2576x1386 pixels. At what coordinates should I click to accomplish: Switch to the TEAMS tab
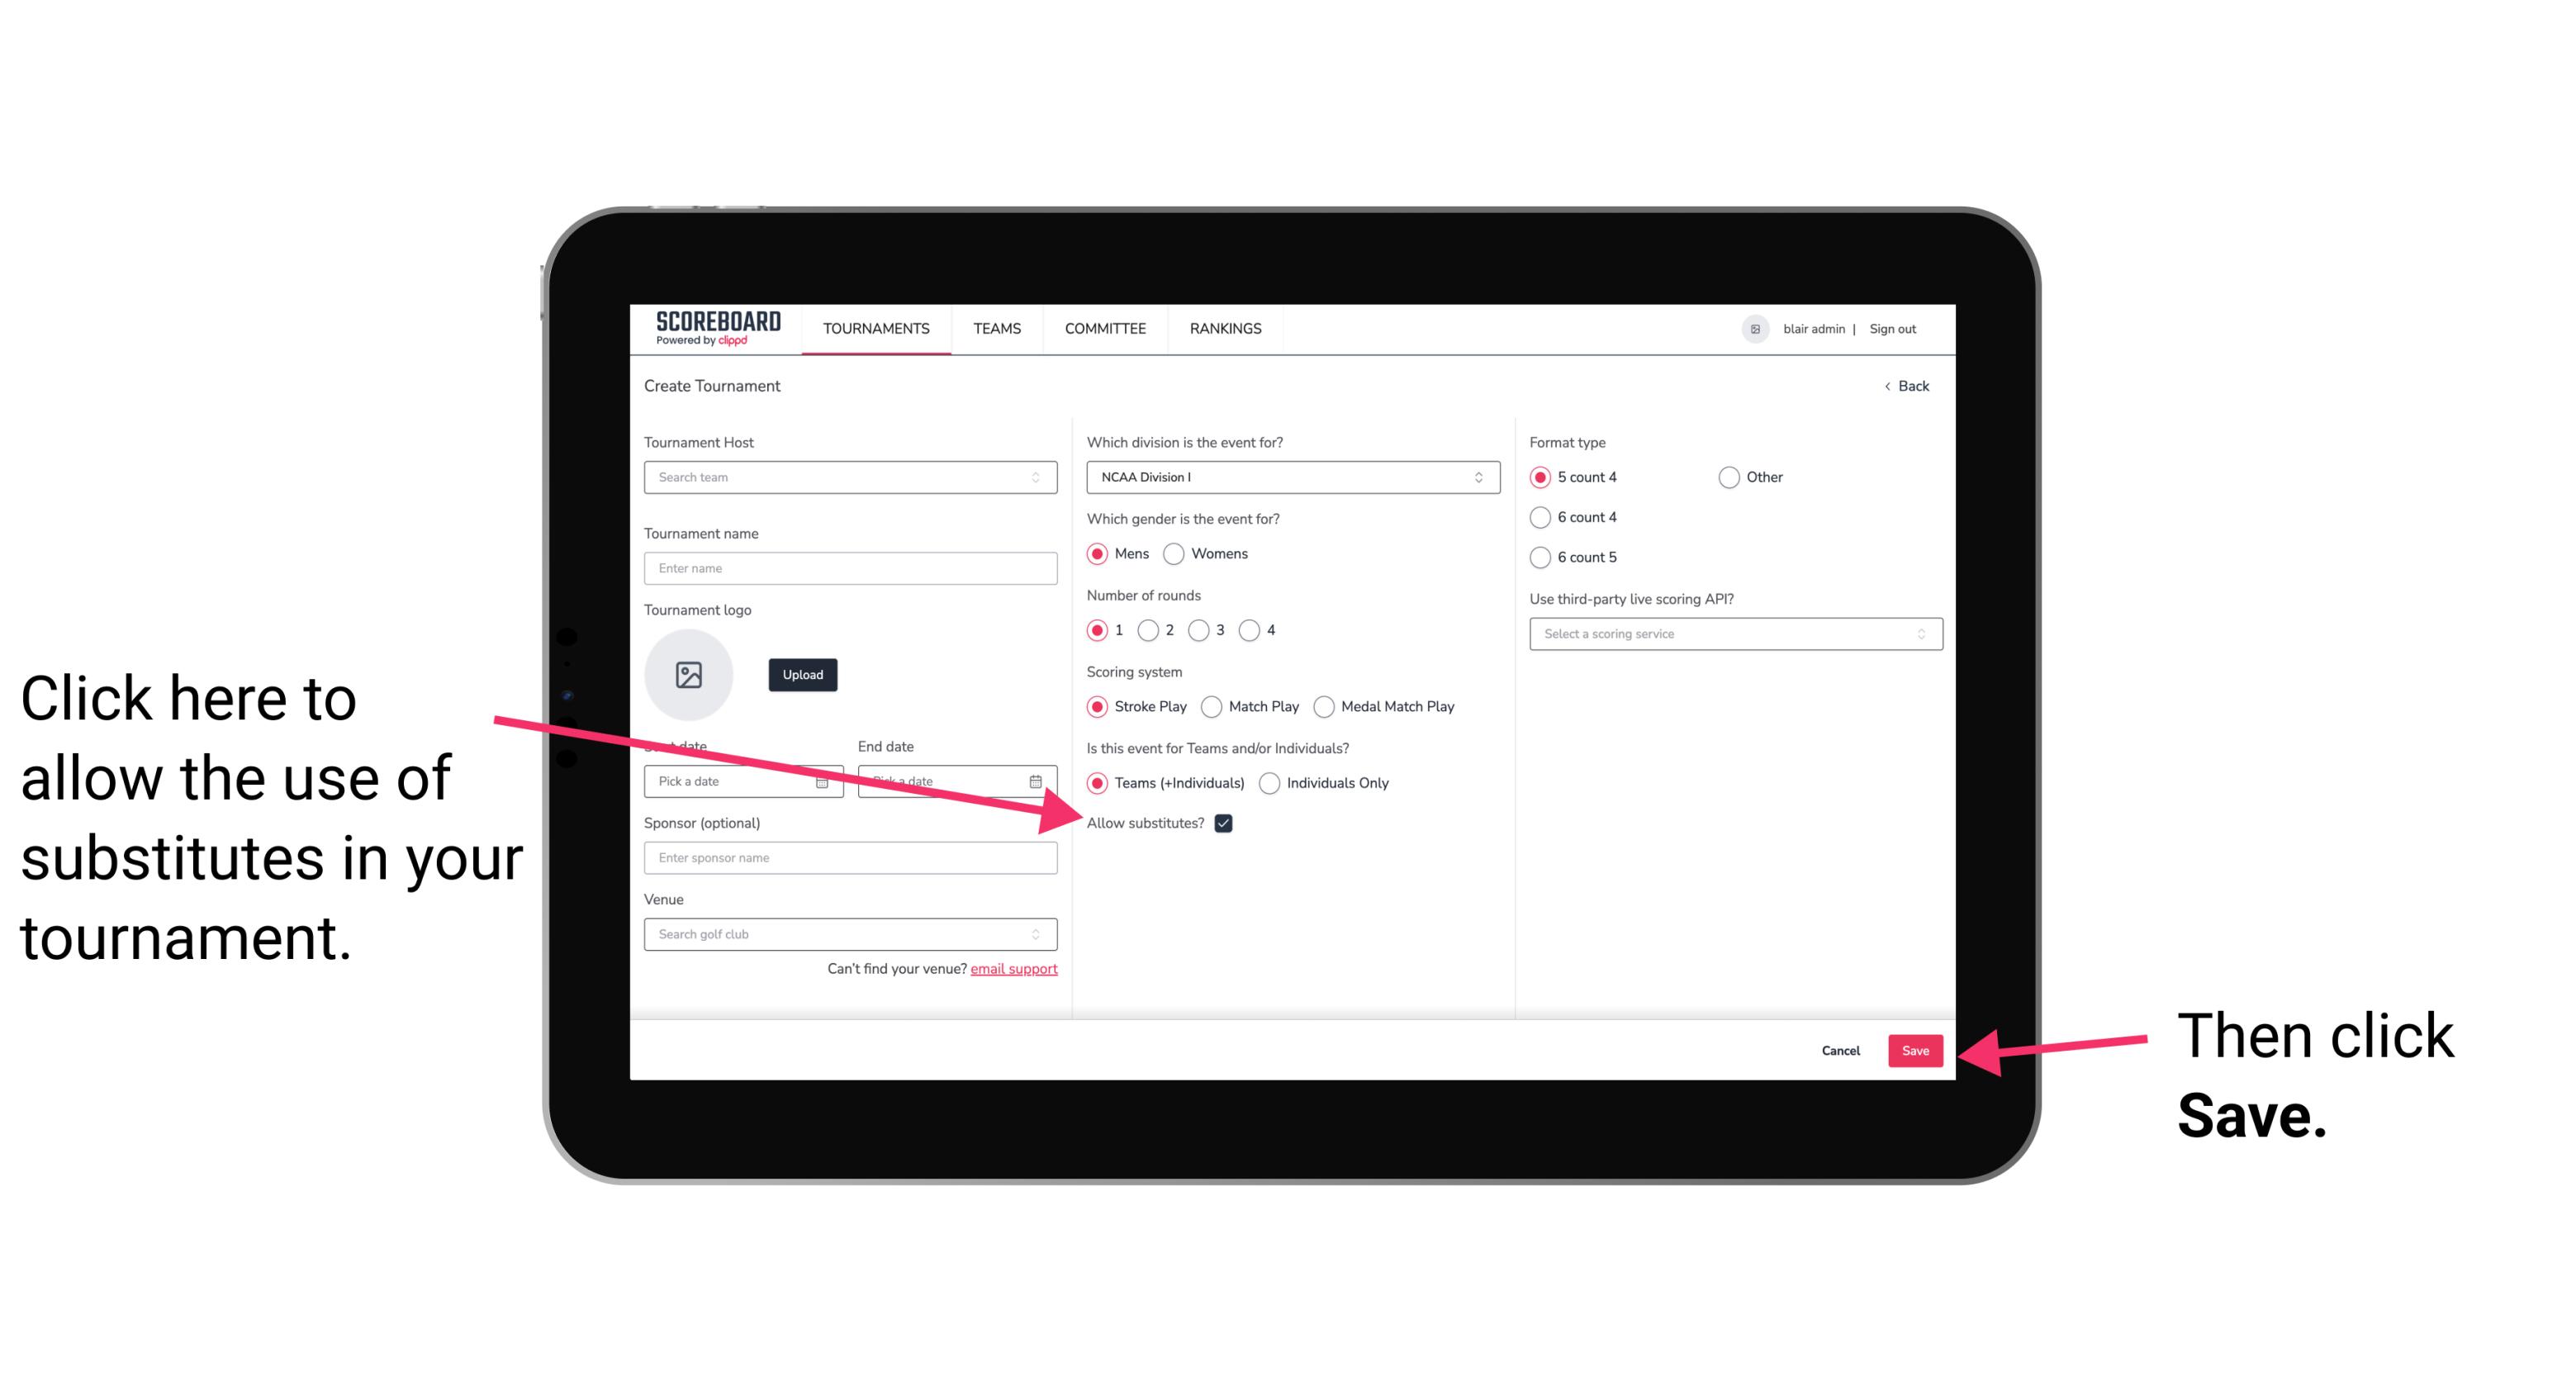pos(998,328)
